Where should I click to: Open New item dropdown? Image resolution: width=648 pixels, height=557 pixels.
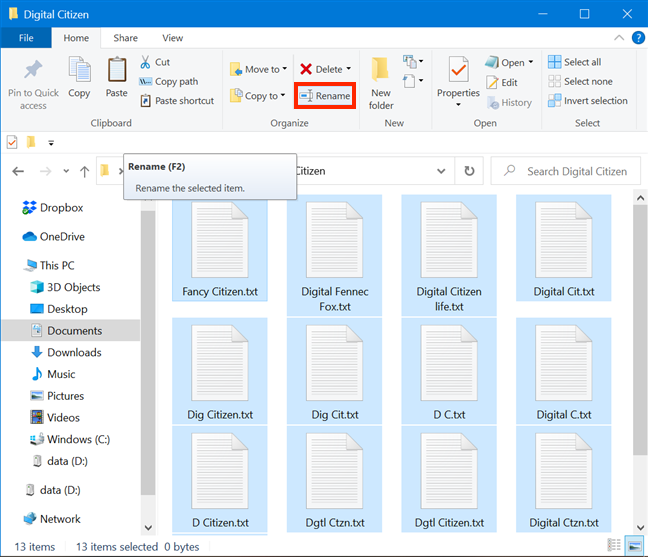(413, 62)
